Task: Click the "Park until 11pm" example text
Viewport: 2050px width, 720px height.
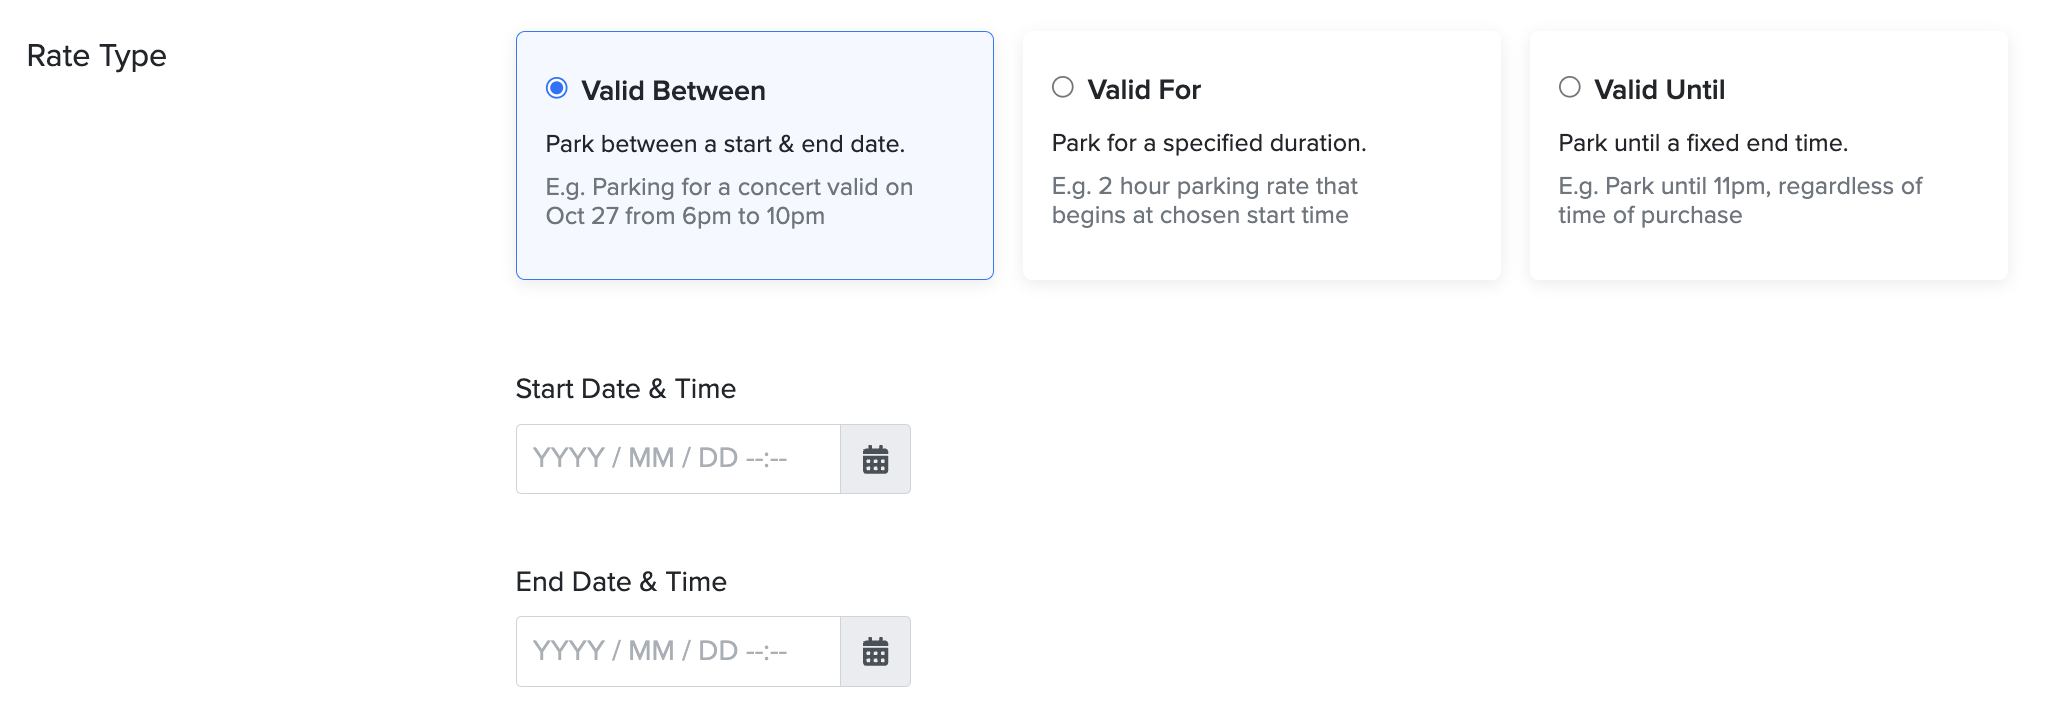Action: pyautogui.click(x=1740, y=200)
